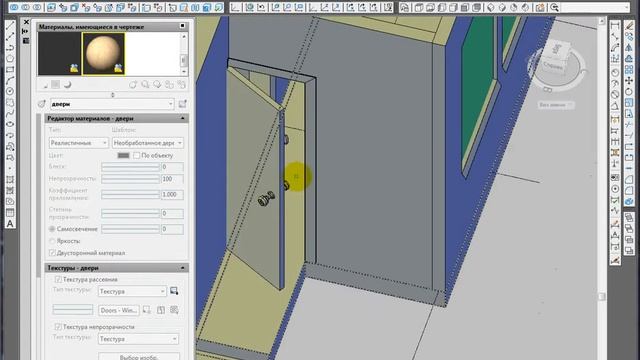Click the Блеск slider
This screenshot has height=360, width=640.
(130, 167)
